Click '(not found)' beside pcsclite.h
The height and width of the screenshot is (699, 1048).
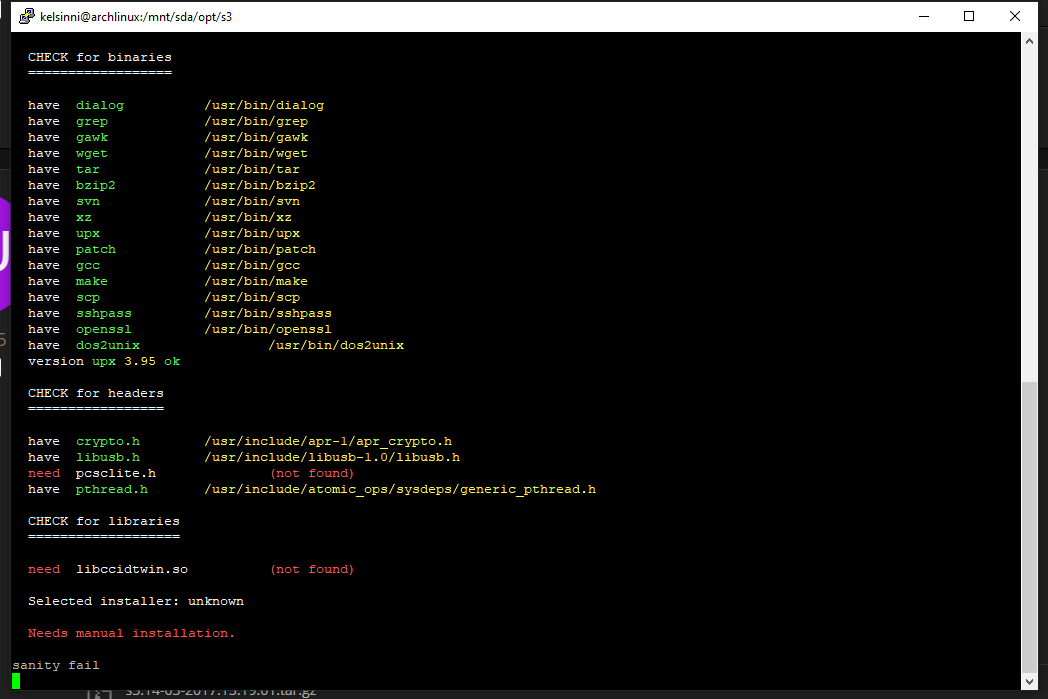[x=312, y=473]
